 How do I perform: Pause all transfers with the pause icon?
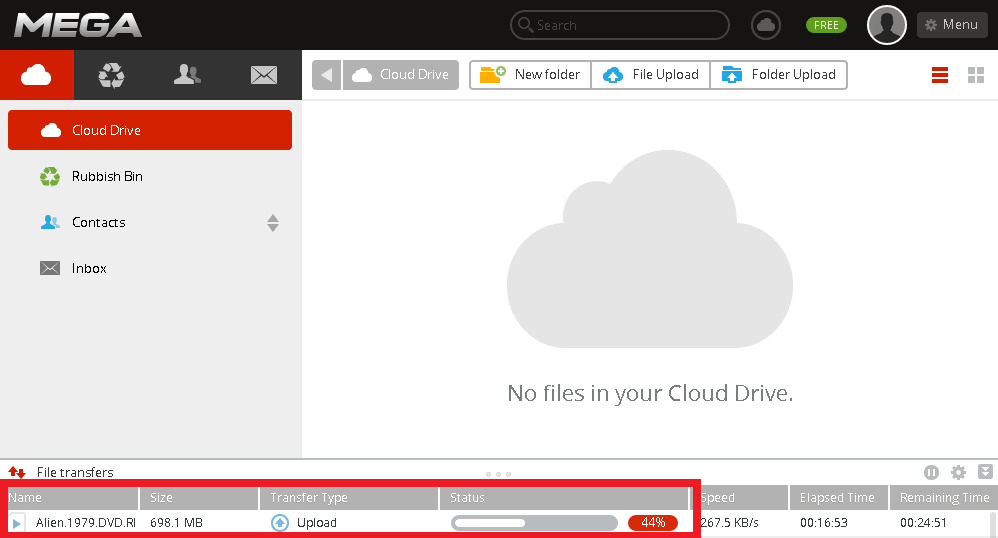point(931,472)
